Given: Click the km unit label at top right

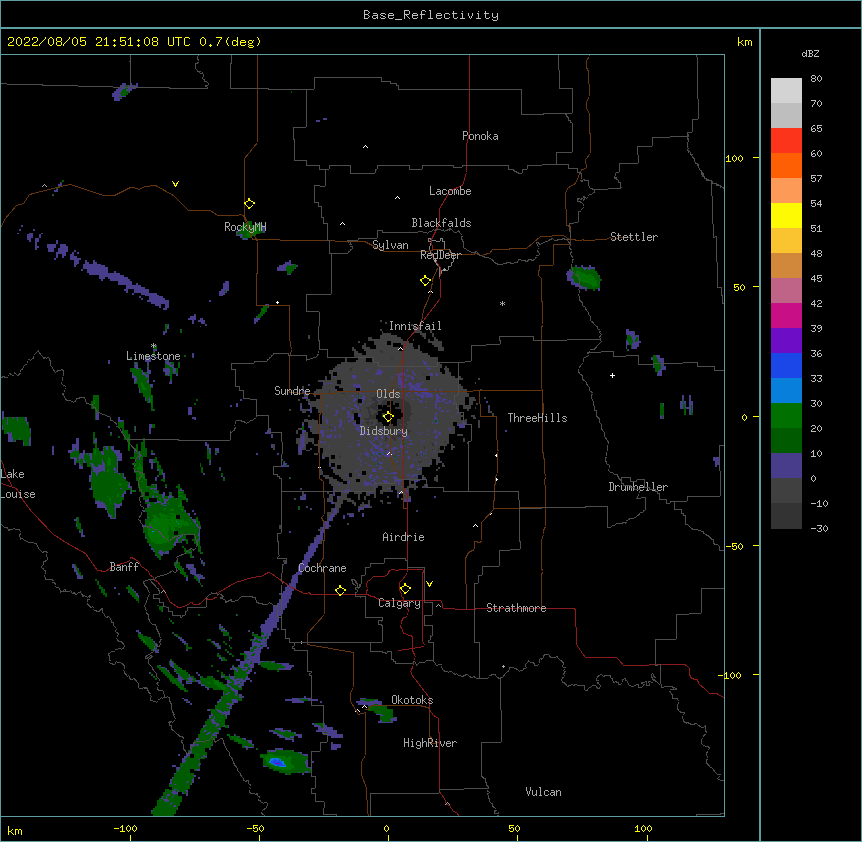Looking at the screenshot, I should click(744, 42).
